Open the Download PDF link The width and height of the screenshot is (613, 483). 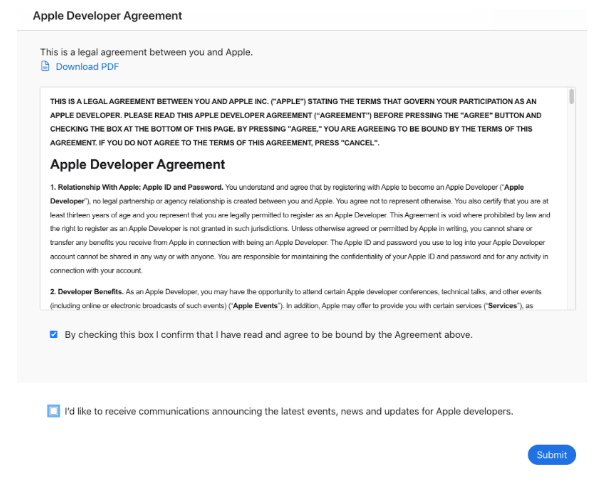pos(87,67)
